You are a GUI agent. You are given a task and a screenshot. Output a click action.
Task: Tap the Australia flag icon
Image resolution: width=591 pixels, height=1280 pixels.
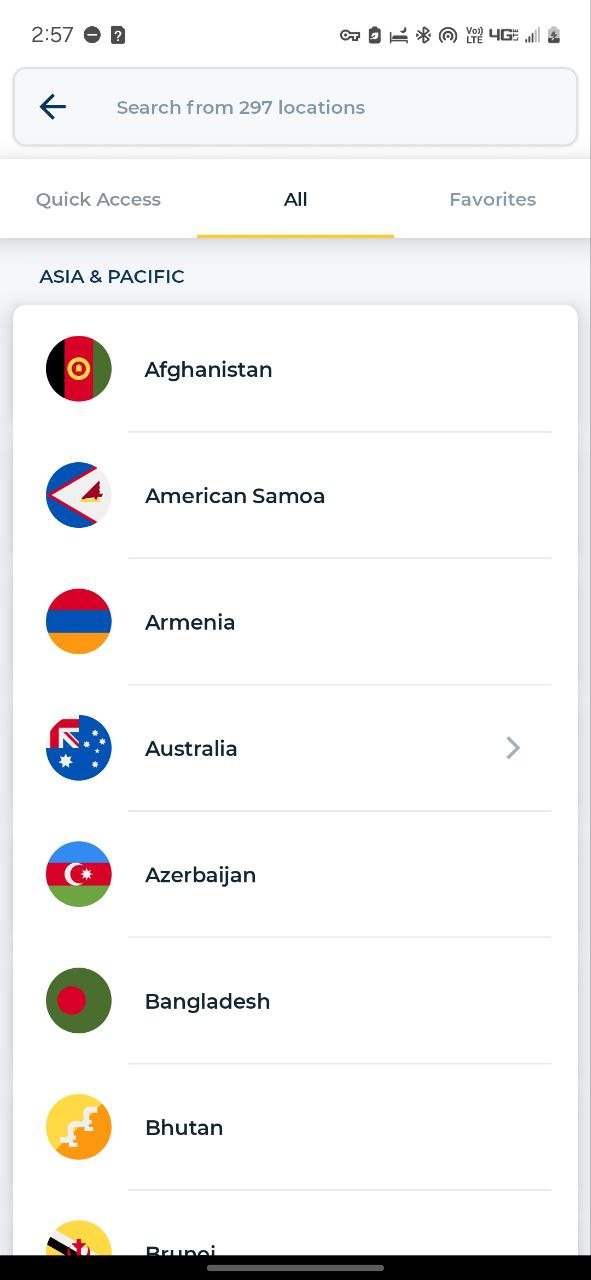[x=79, y=748]
